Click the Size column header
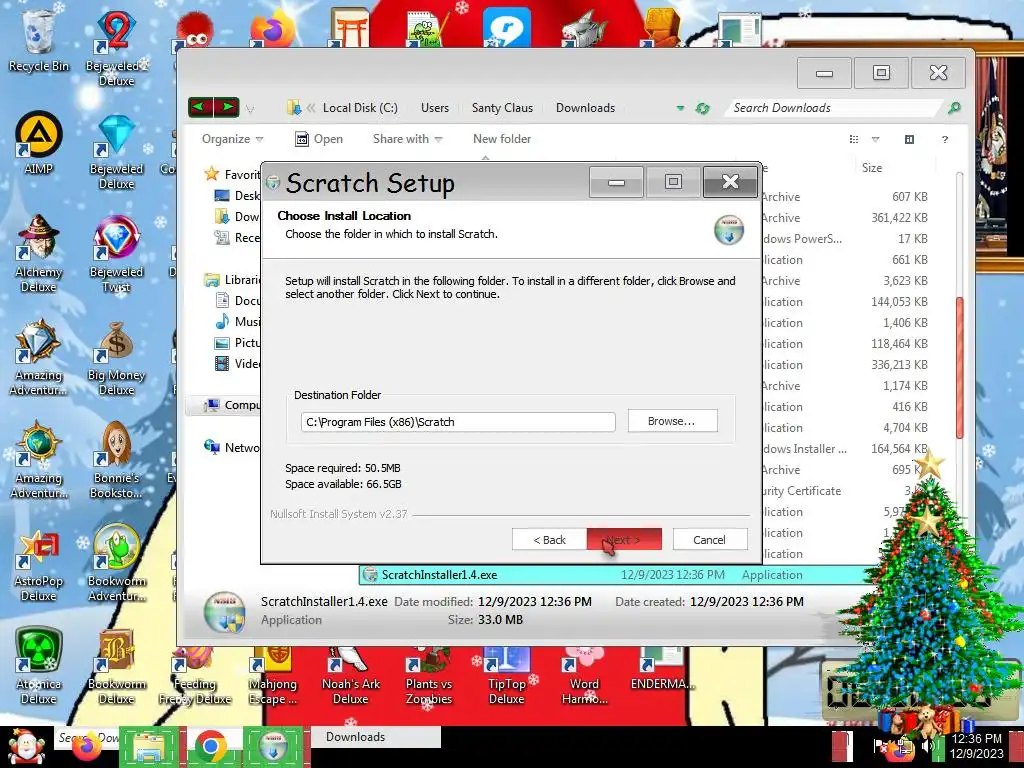The image size is (1024, 768). click(x=871, y=168)
